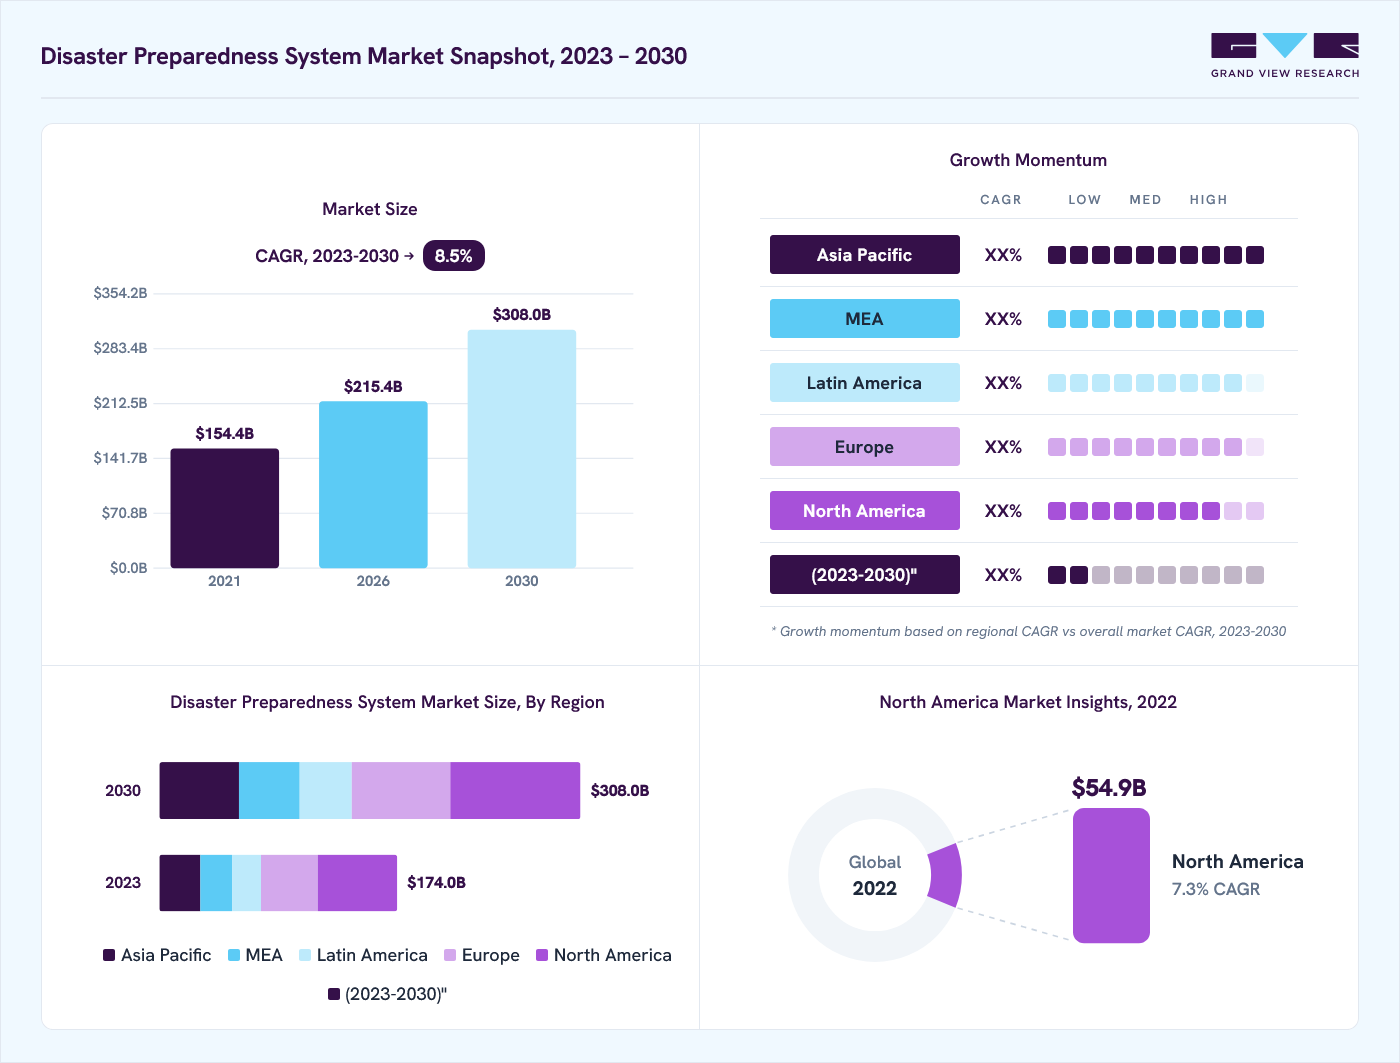Click the North America region label button
This screenshot has height=1063, width=1400.
pos(865,511)
